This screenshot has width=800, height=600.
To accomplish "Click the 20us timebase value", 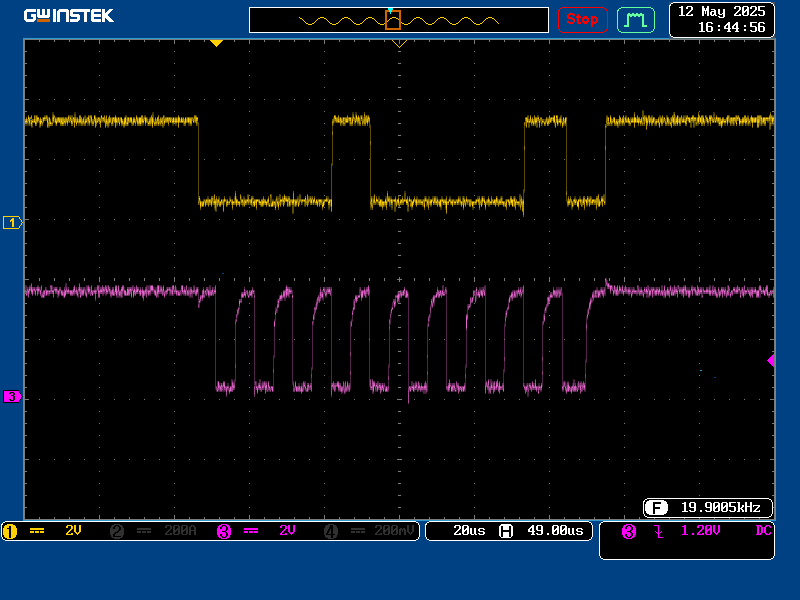I will click(x=469, y=531).
